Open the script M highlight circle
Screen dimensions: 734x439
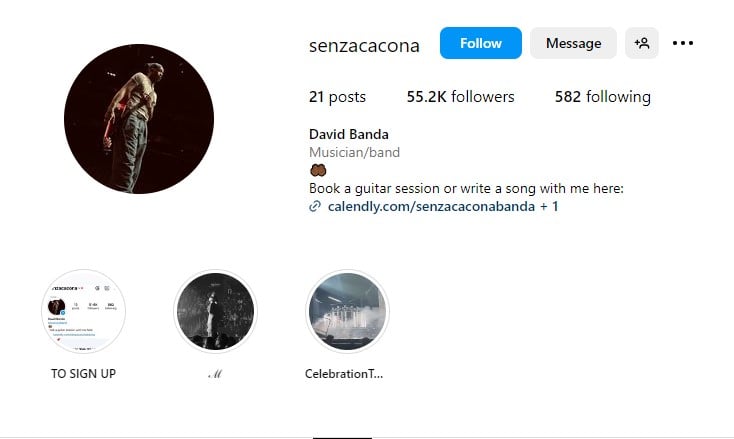coord(215,311)
